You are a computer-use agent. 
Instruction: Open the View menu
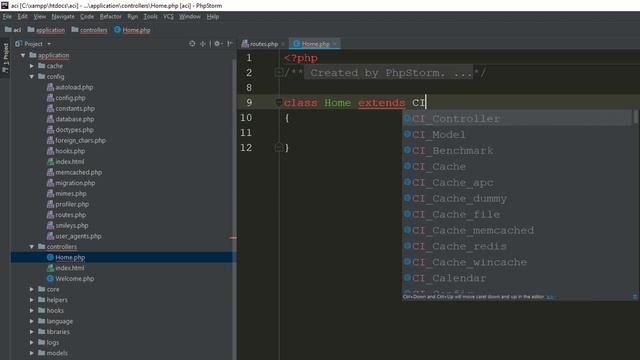tap(40, 17)
